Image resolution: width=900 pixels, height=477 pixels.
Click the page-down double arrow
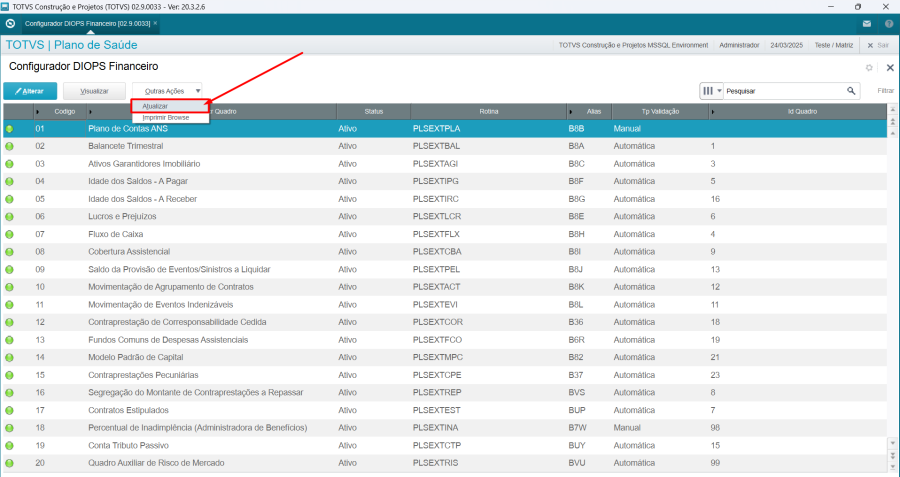coord(893,455)
